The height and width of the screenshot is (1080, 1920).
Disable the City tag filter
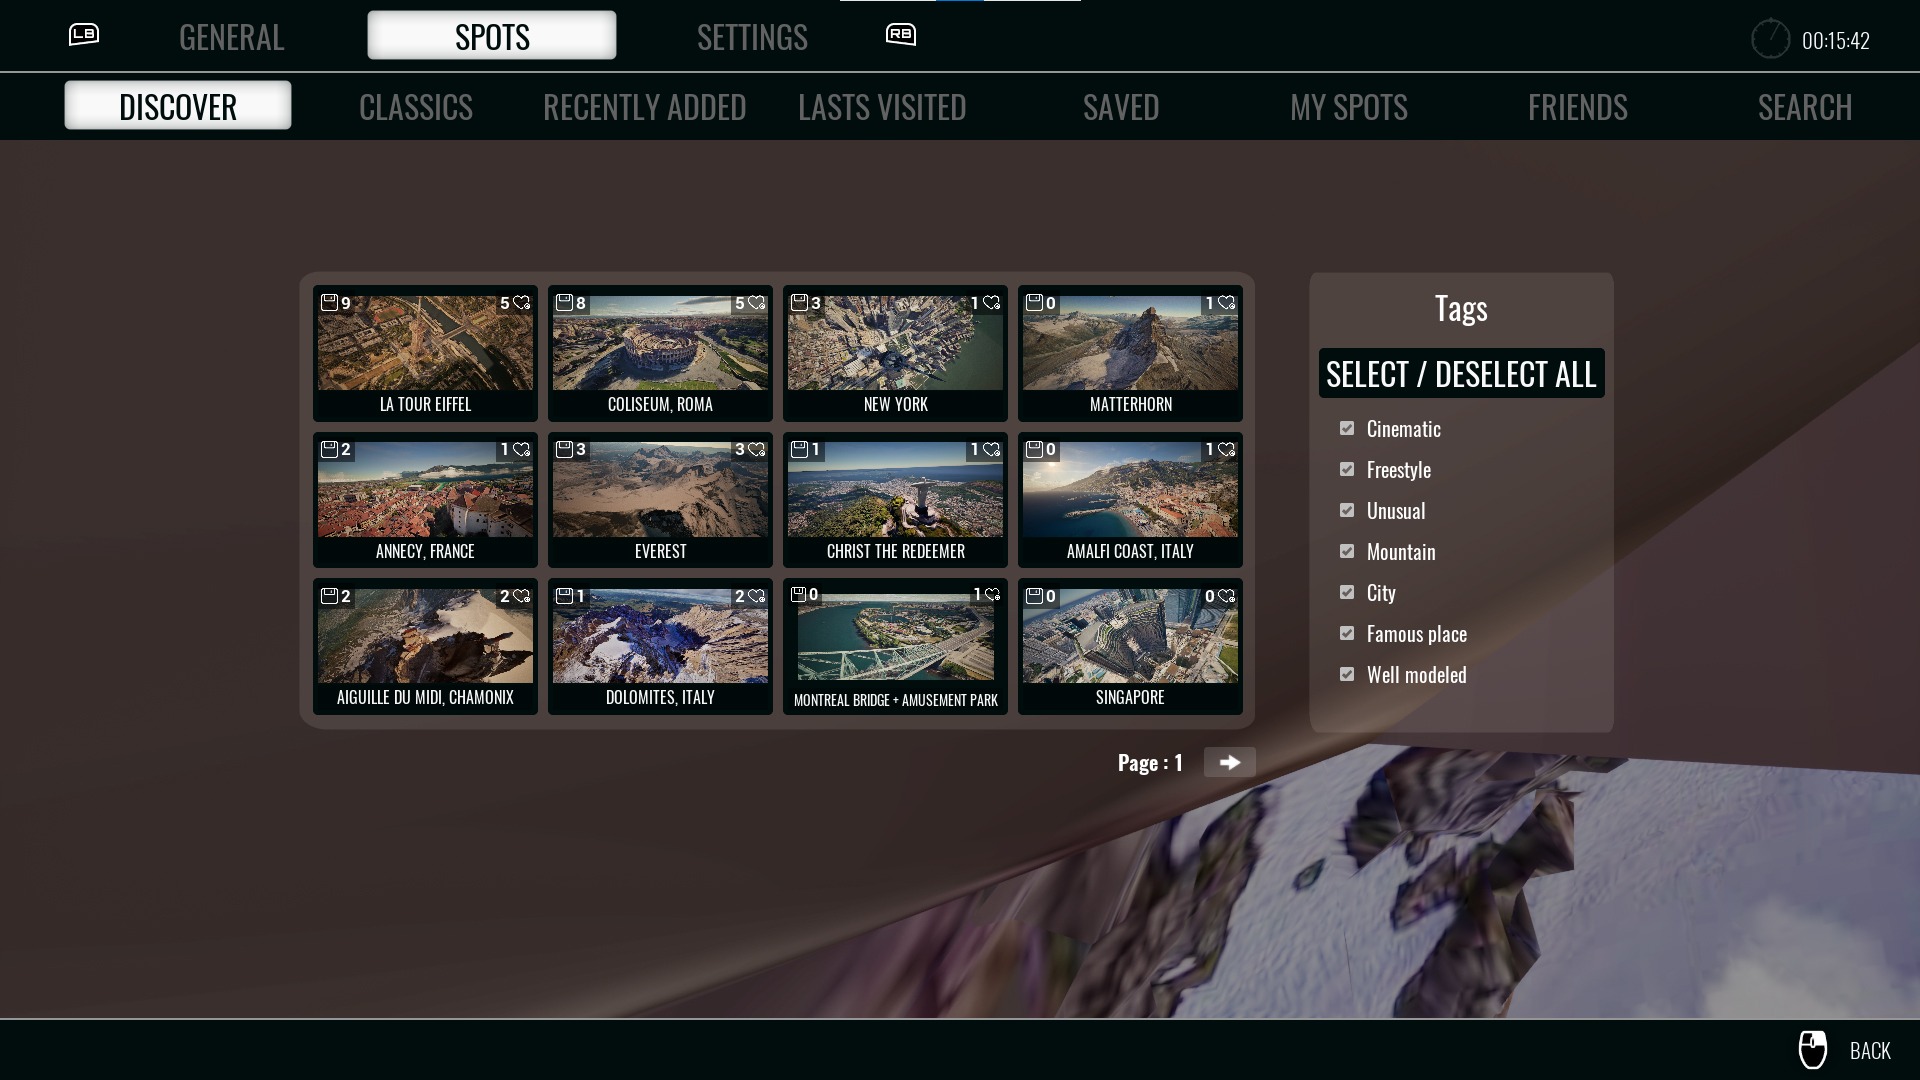pos(1347,592)
